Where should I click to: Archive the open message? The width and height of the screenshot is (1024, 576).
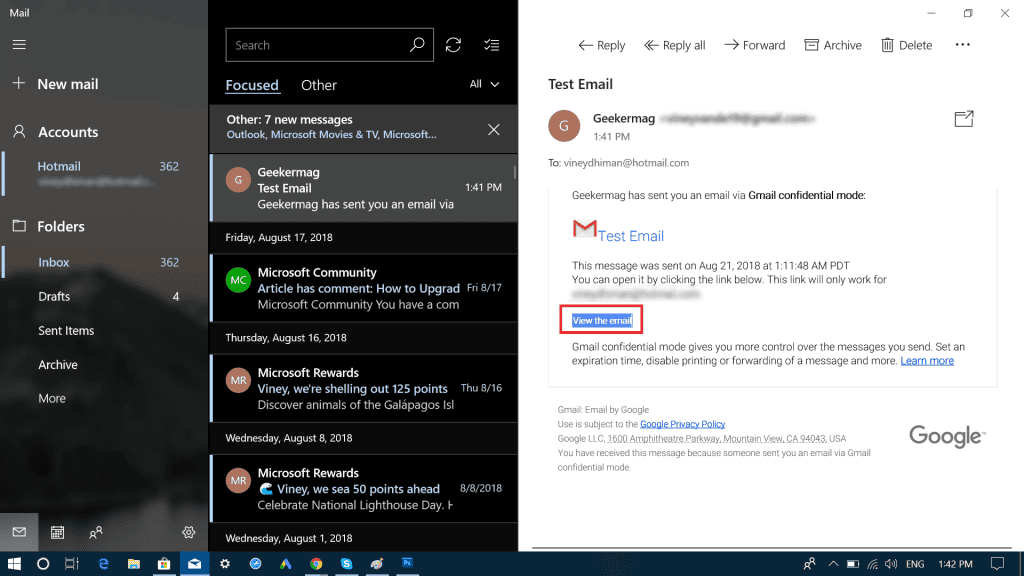[x=833, y=45]
